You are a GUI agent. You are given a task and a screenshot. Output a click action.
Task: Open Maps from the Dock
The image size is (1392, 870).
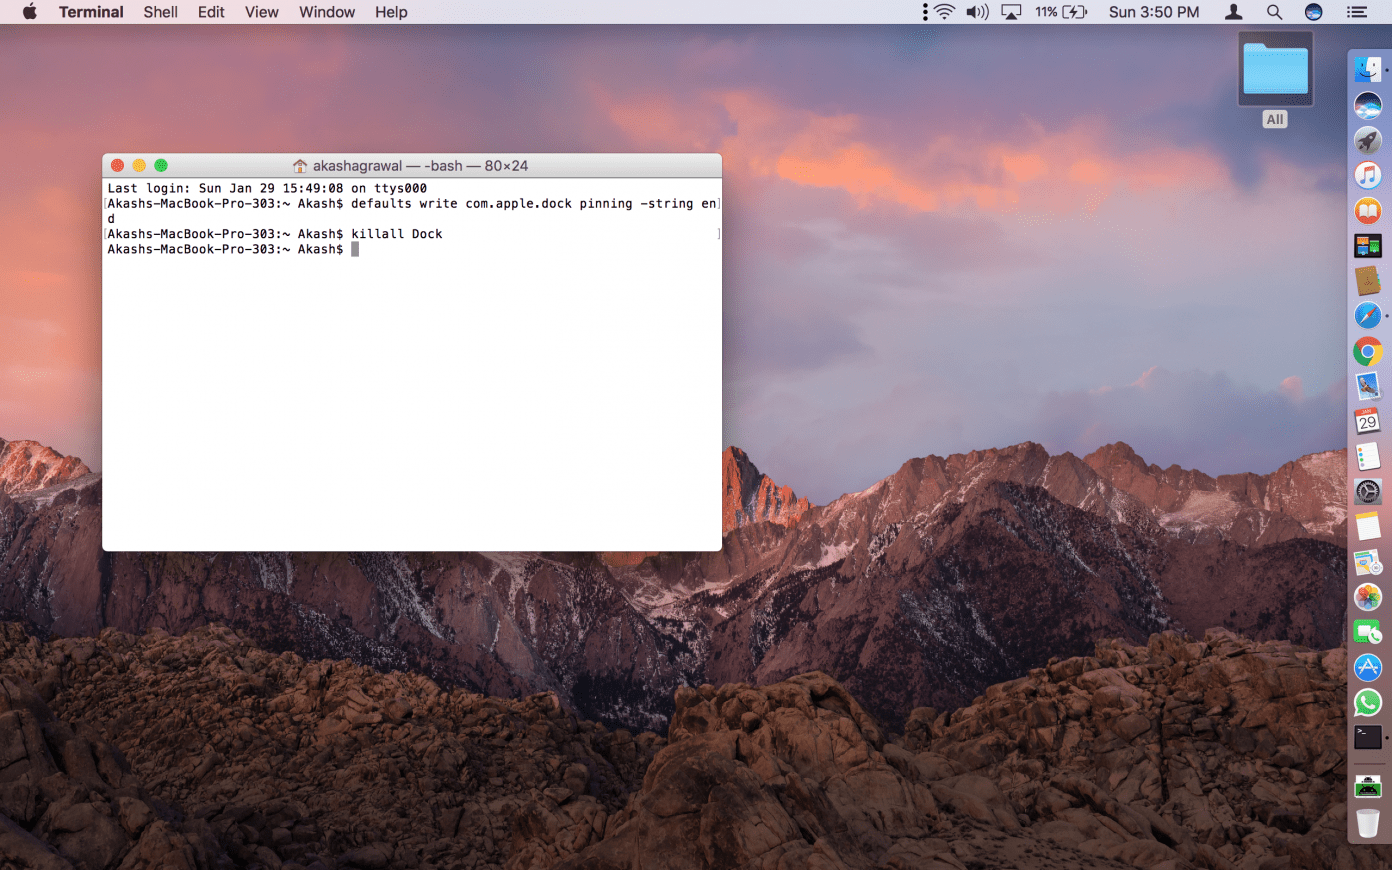[1368, 562]
